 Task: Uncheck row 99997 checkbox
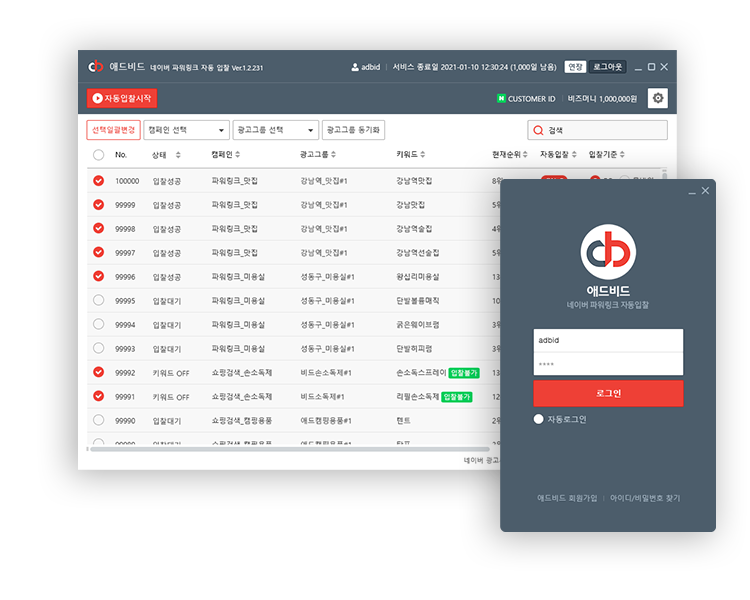point(99,252)
